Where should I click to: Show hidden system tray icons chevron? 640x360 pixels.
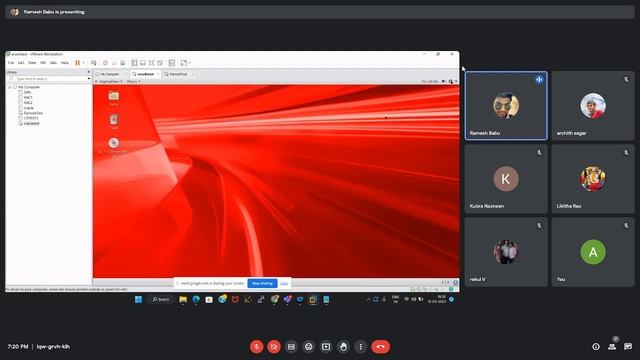tap(368, 300)
